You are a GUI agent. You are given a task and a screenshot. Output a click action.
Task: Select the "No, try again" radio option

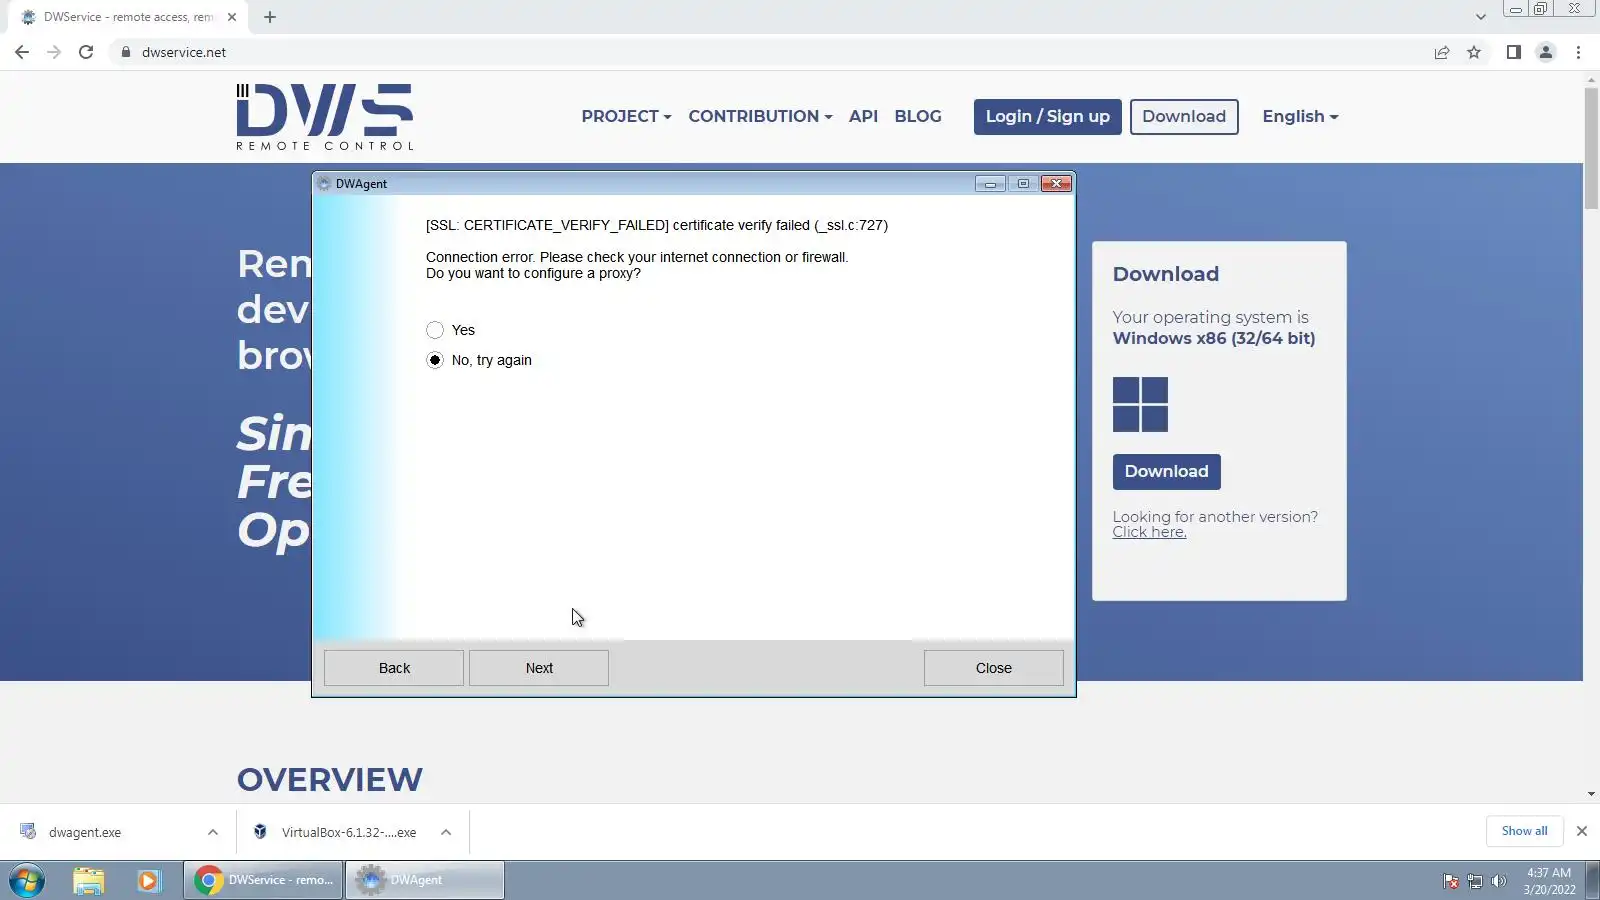[435, 360]
